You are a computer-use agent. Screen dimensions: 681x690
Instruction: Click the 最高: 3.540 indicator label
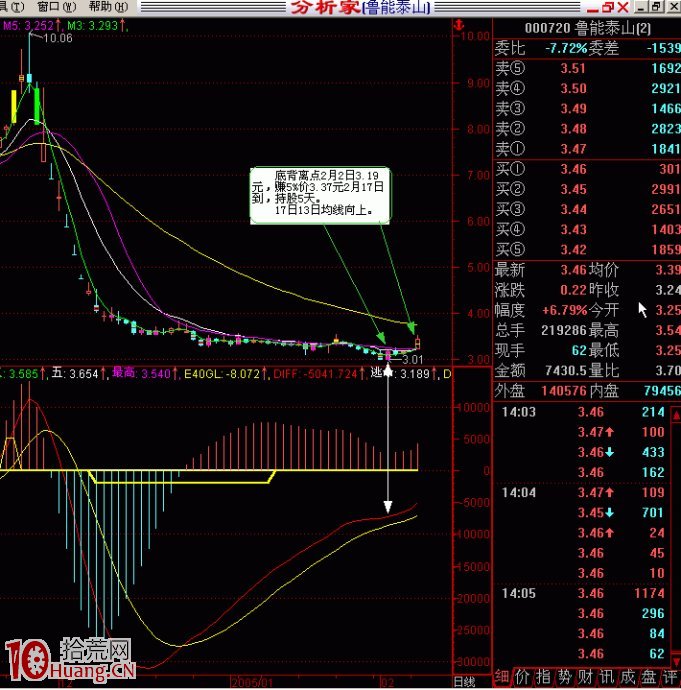click(145, 374)
